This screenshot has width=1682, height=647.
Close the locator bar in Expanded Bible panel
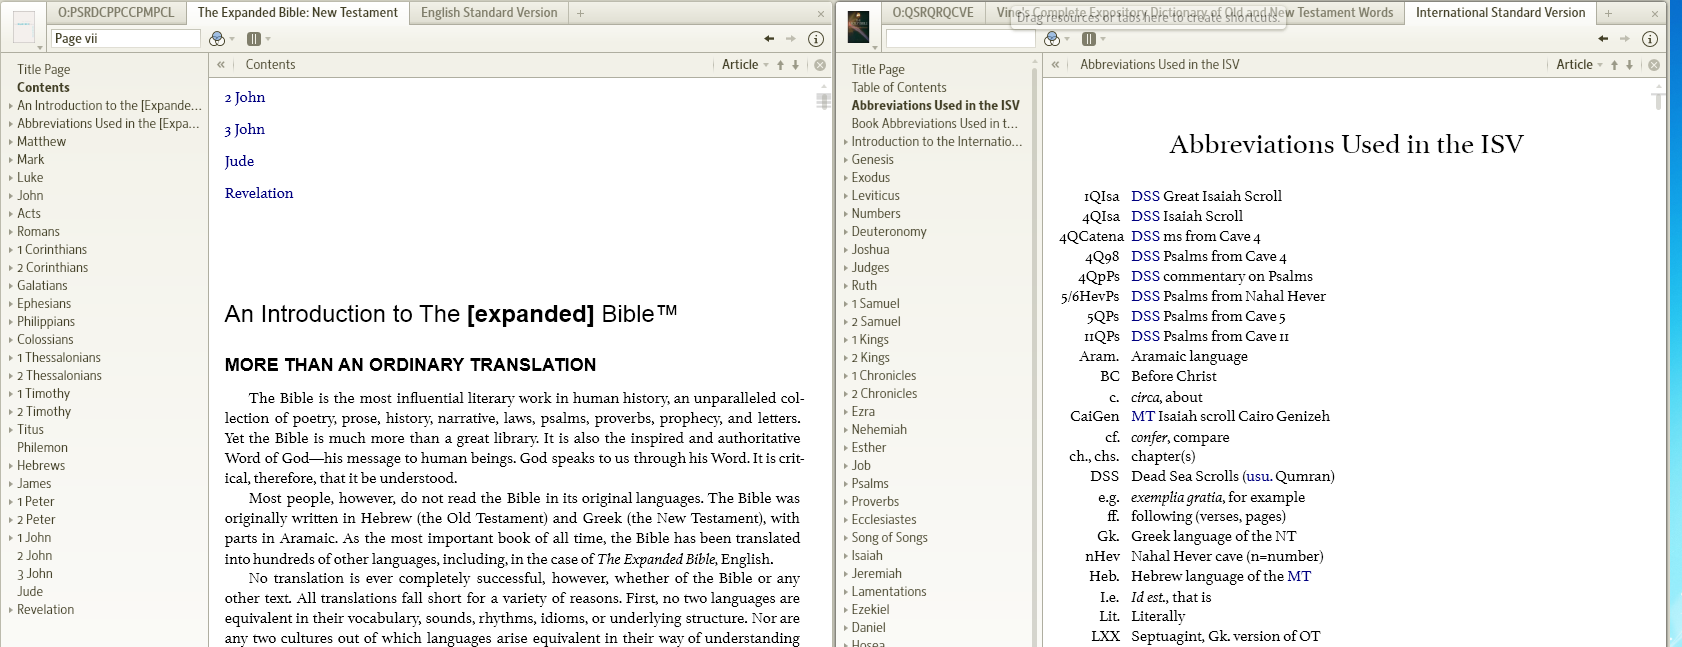click(820, 65)
